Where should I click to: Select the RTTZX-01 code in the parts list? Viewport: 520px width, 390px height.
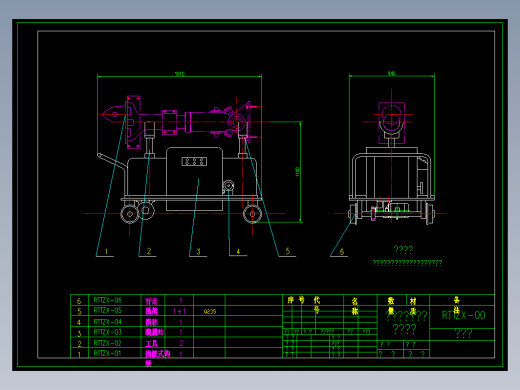[108, 353]
